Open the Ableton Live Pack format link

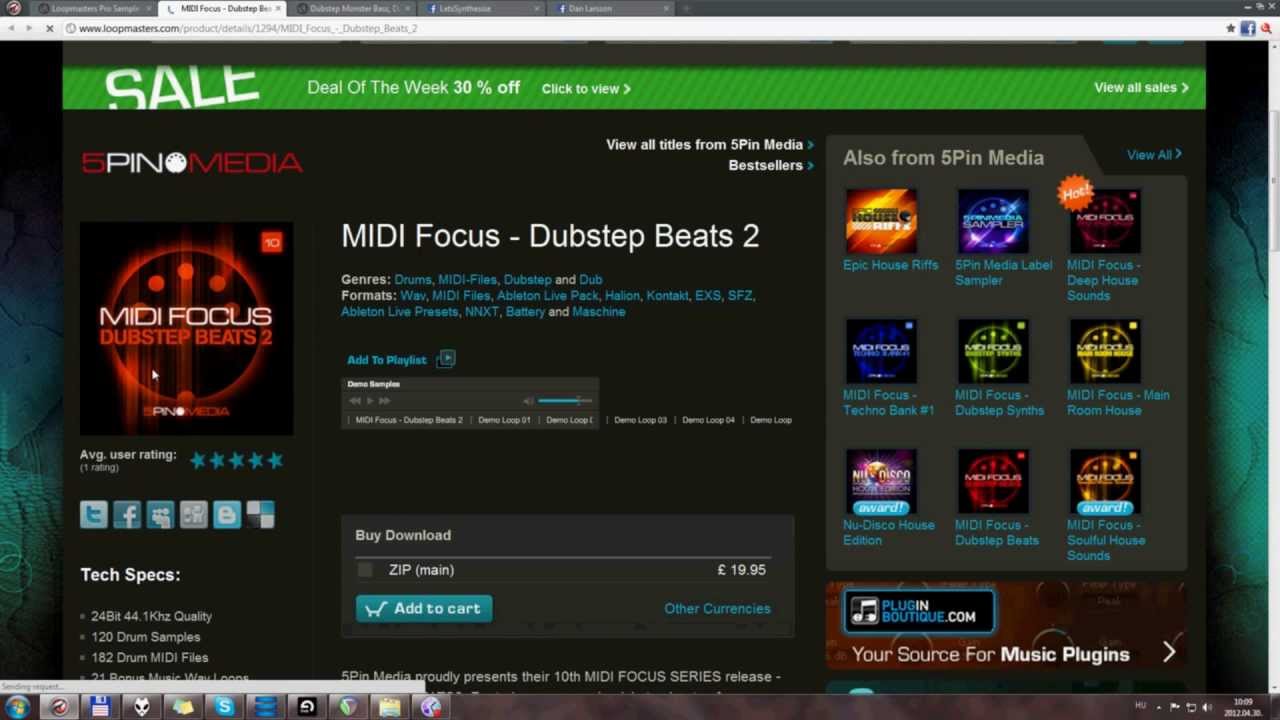click(548, 296)
